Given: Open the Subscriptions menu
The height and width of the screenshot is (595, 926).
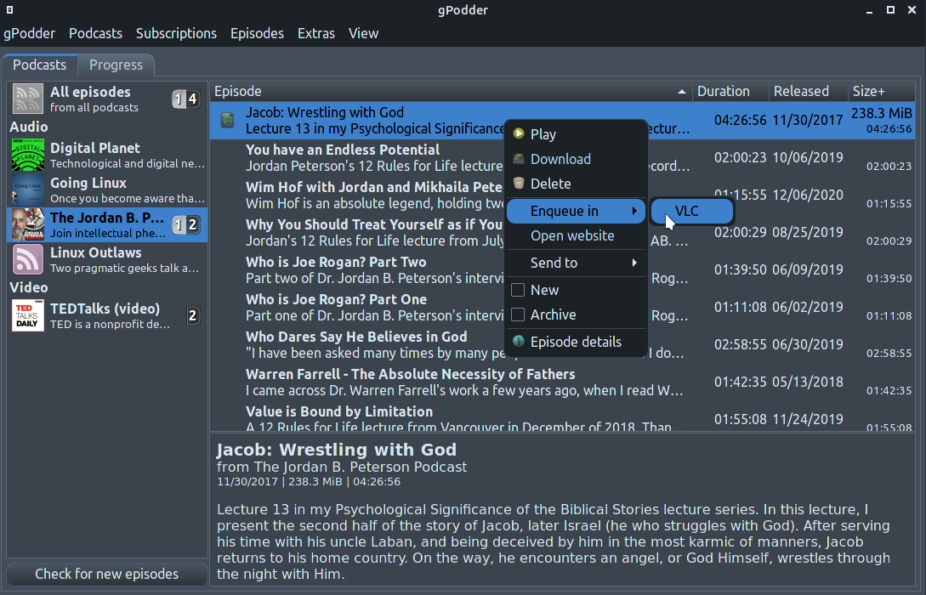Looking at the screenshot, I should pyautogui.click(x=176, y=34).
